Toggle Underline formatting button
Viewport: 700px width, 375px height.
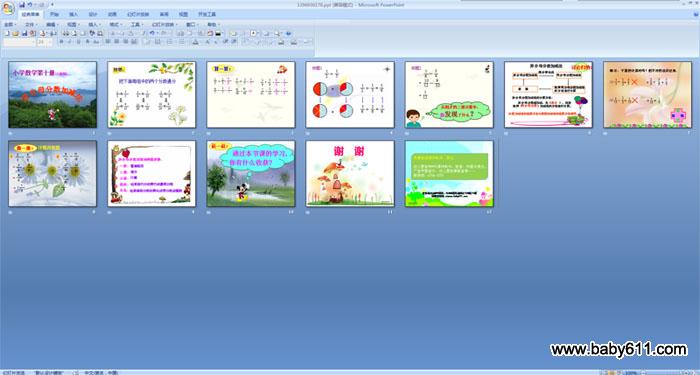78,42
